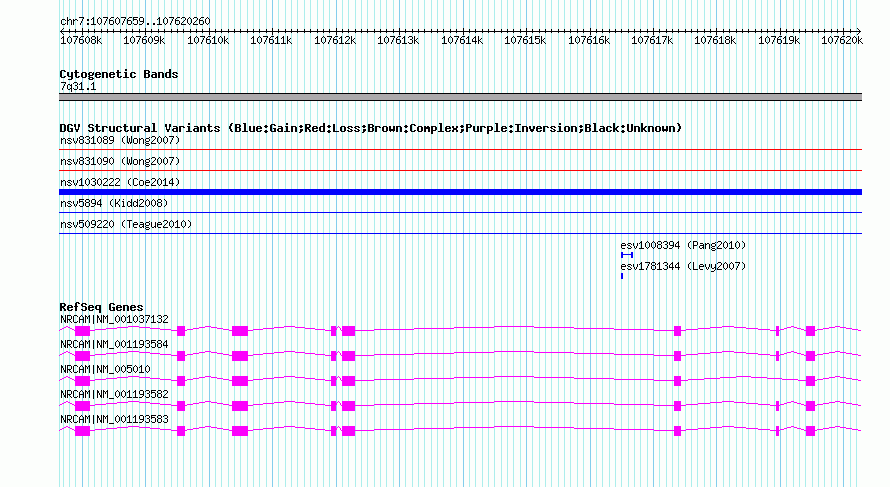Click the 107615k ruler tick label

pos(526,40)
